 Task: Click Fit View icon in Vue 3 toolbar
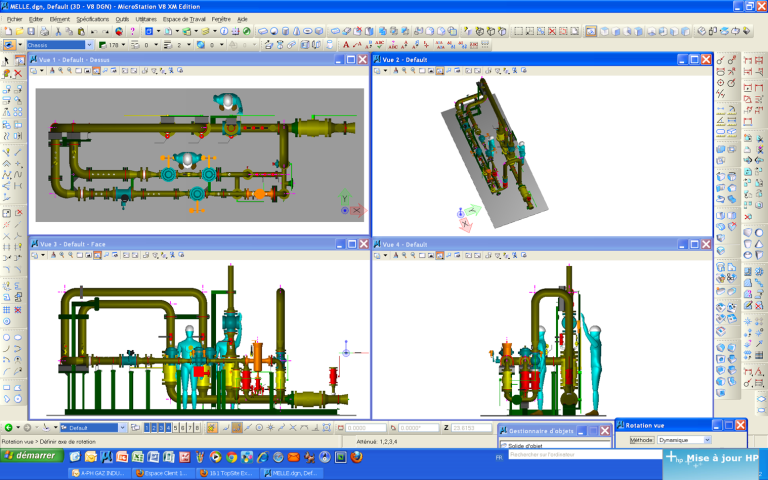coord(88,255)
